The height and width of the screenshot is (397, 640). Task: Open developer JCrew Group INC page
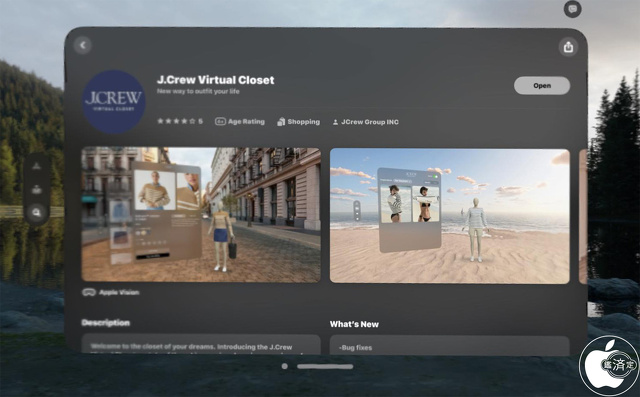tap(366, 122)
